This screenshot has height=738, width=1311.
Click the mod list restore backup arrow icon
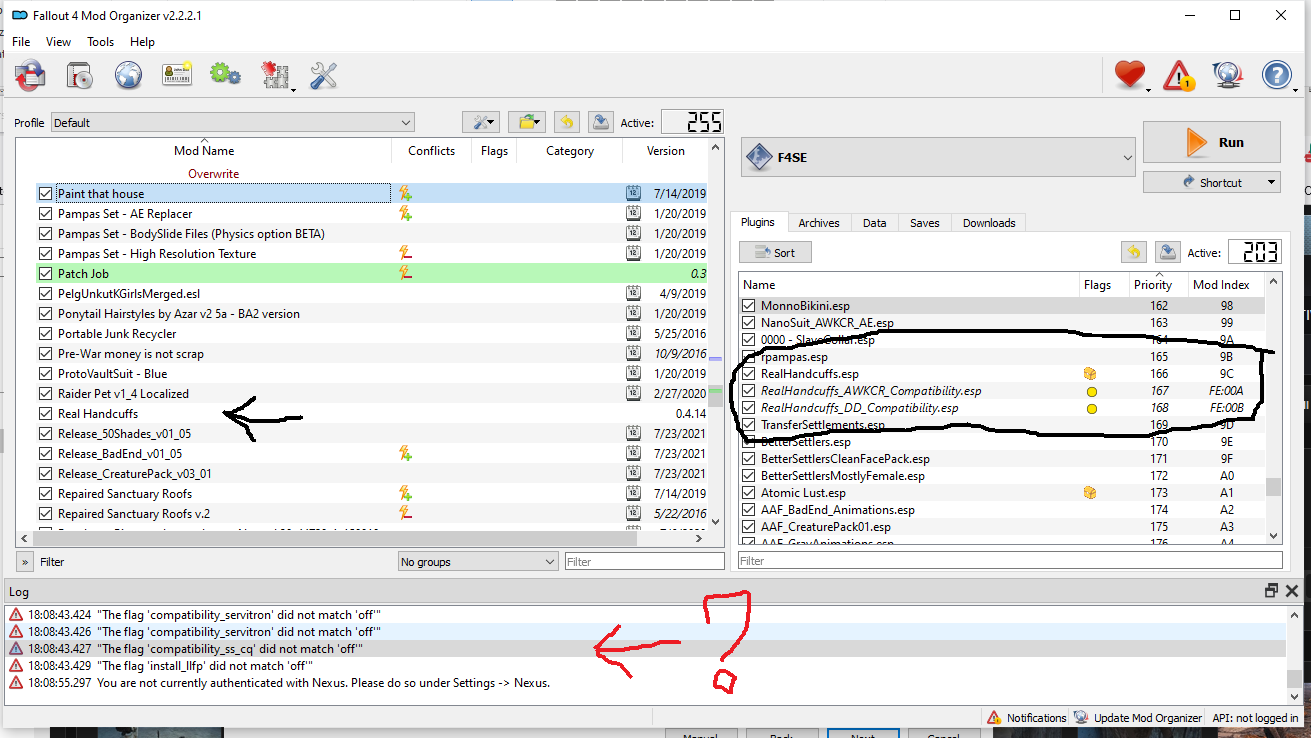(x=566, y=122)
